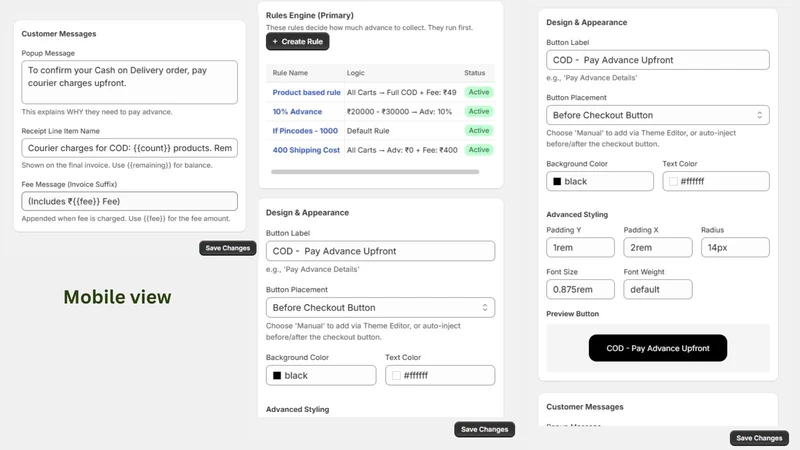
Task: Click the Logic column header
Action: pyautogui.click(x=356, y=73)
